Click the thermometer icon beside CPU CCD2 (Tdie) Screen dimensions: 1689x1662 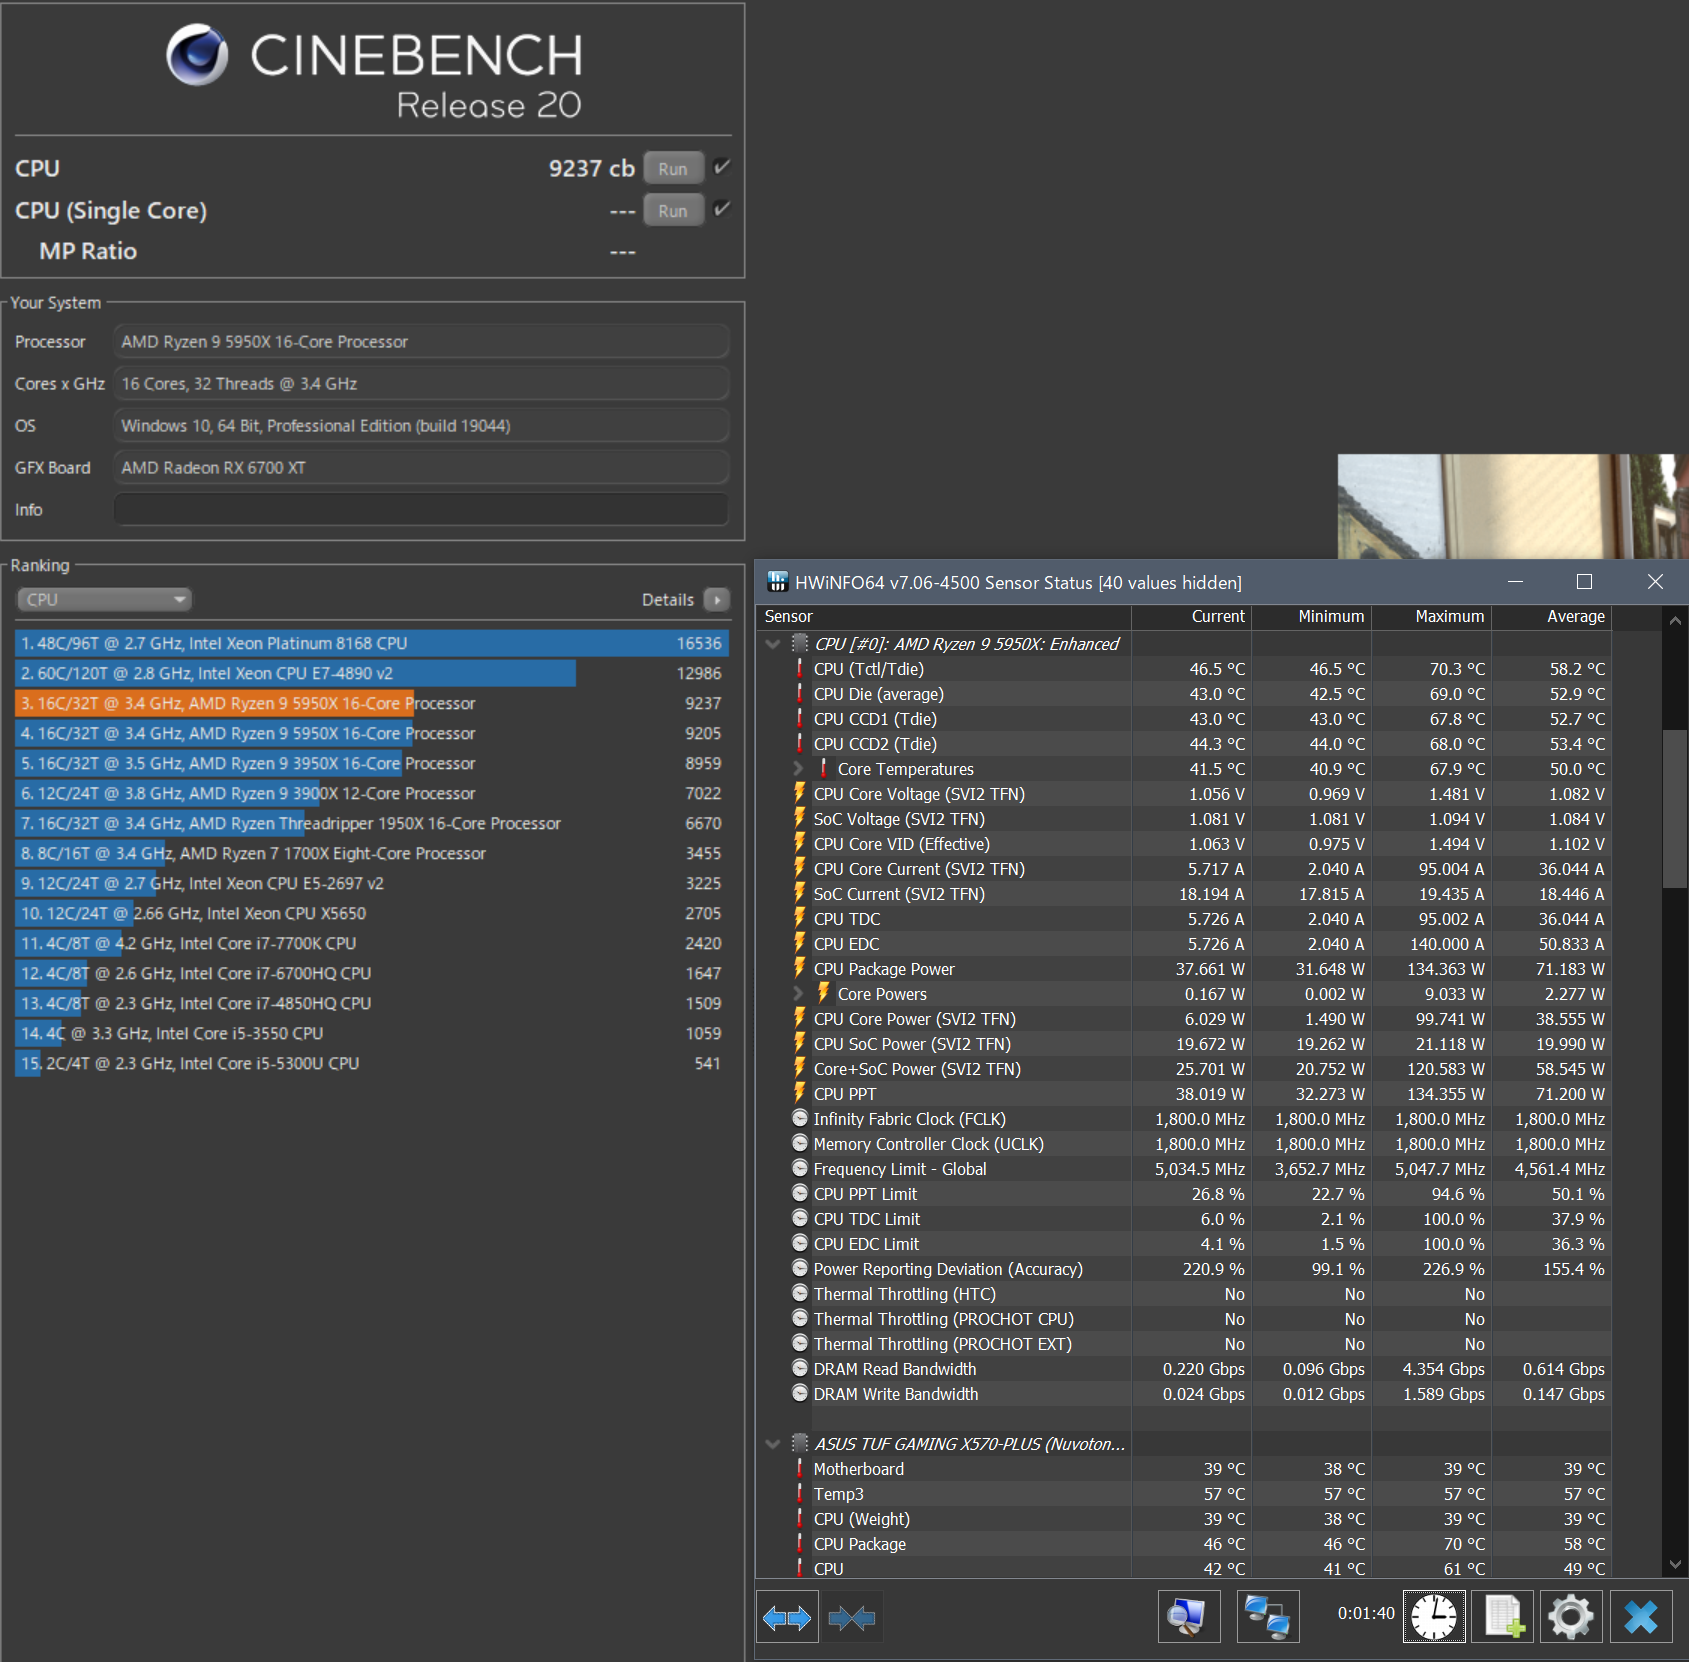coord(799,743)
